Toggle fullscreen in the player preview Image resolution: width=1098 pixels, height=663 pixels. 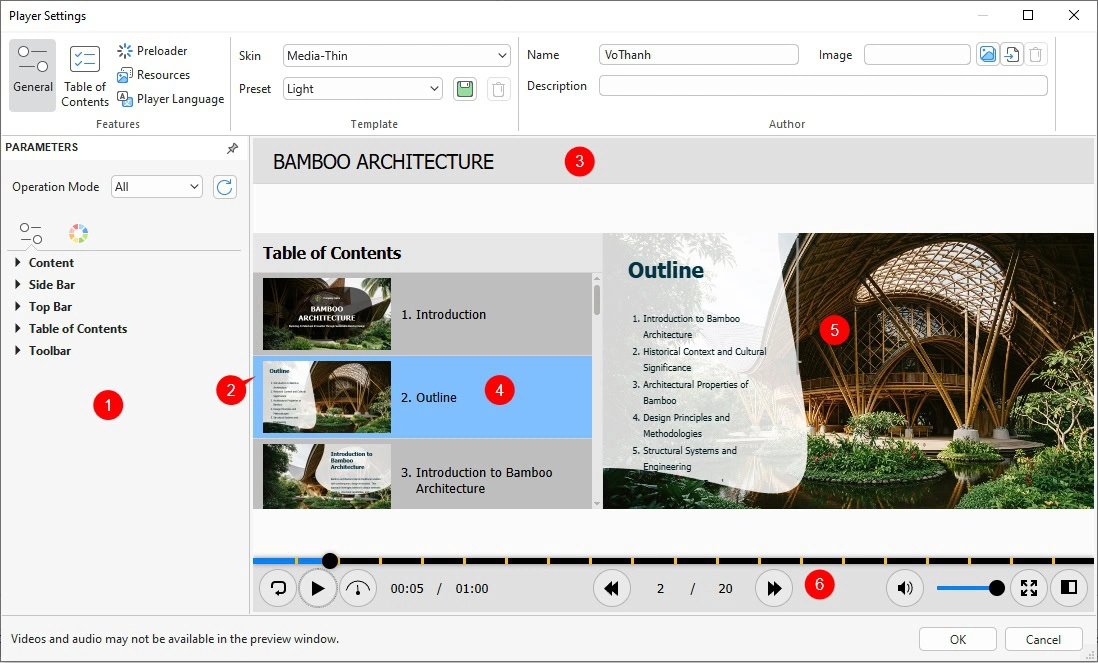(x=1028, y=588)
